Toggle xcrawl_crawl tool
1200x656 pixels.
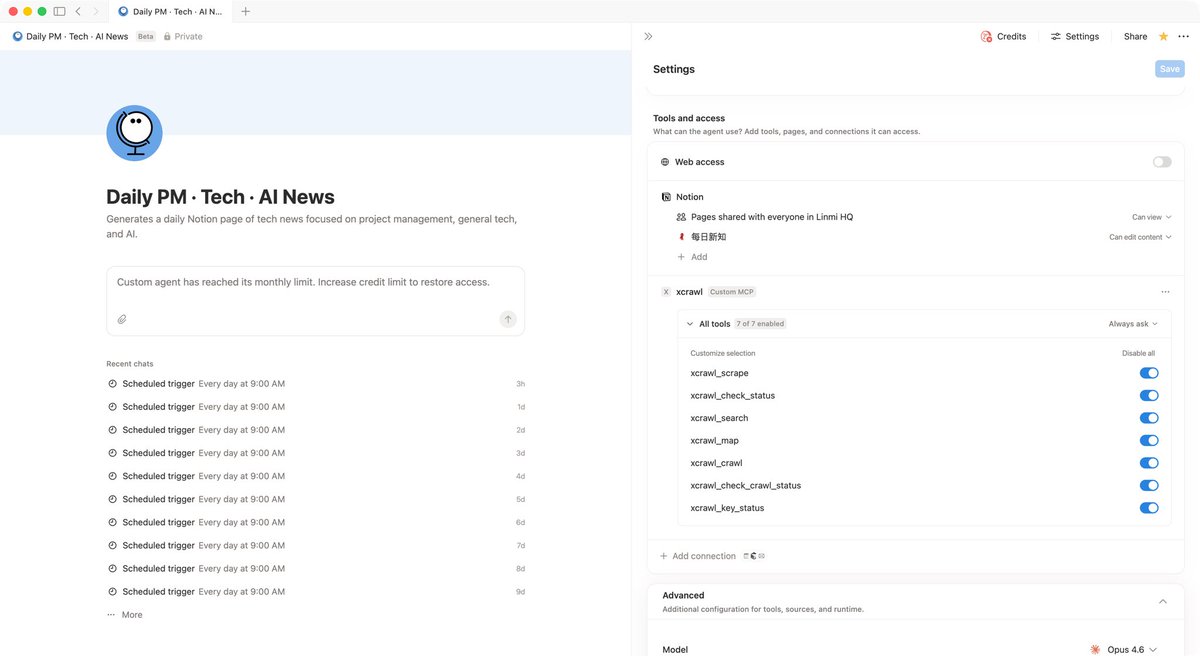coord(1149,463)
